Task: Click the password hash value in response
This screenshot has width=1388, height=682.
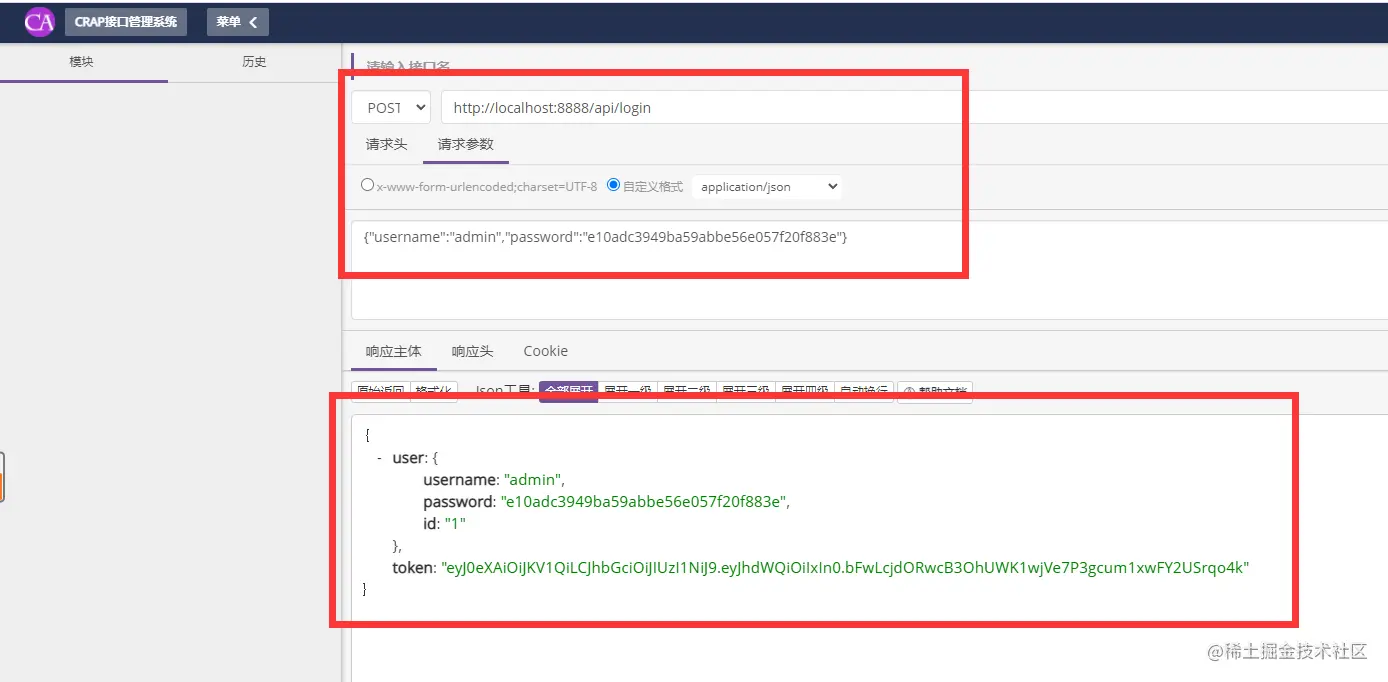Action: 644,502
